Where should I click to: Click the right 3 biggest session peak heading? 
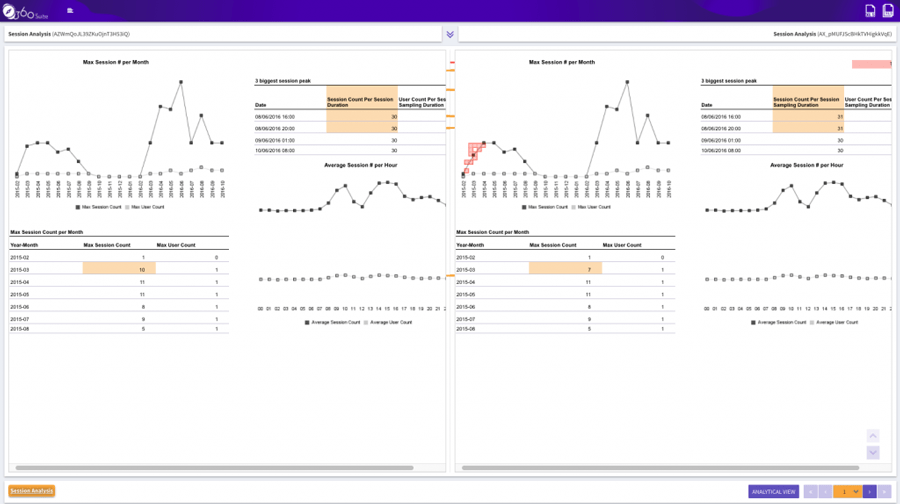coord(729,81)
